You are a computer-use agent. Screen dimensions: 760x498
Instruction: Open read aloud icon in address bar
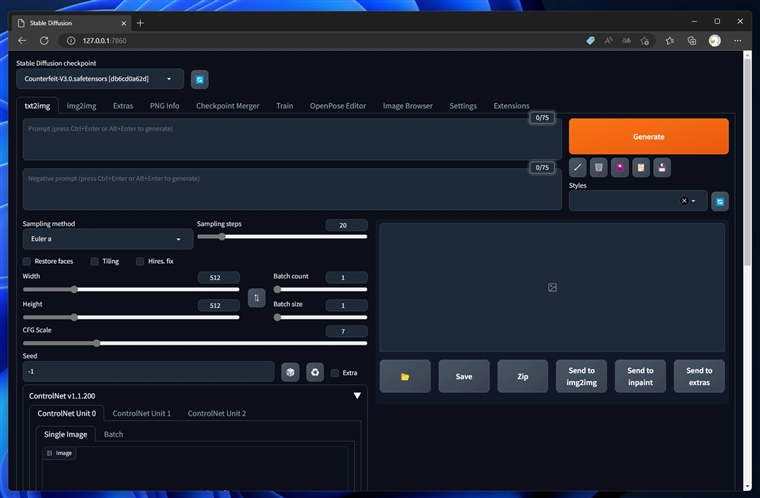[608, 41]
